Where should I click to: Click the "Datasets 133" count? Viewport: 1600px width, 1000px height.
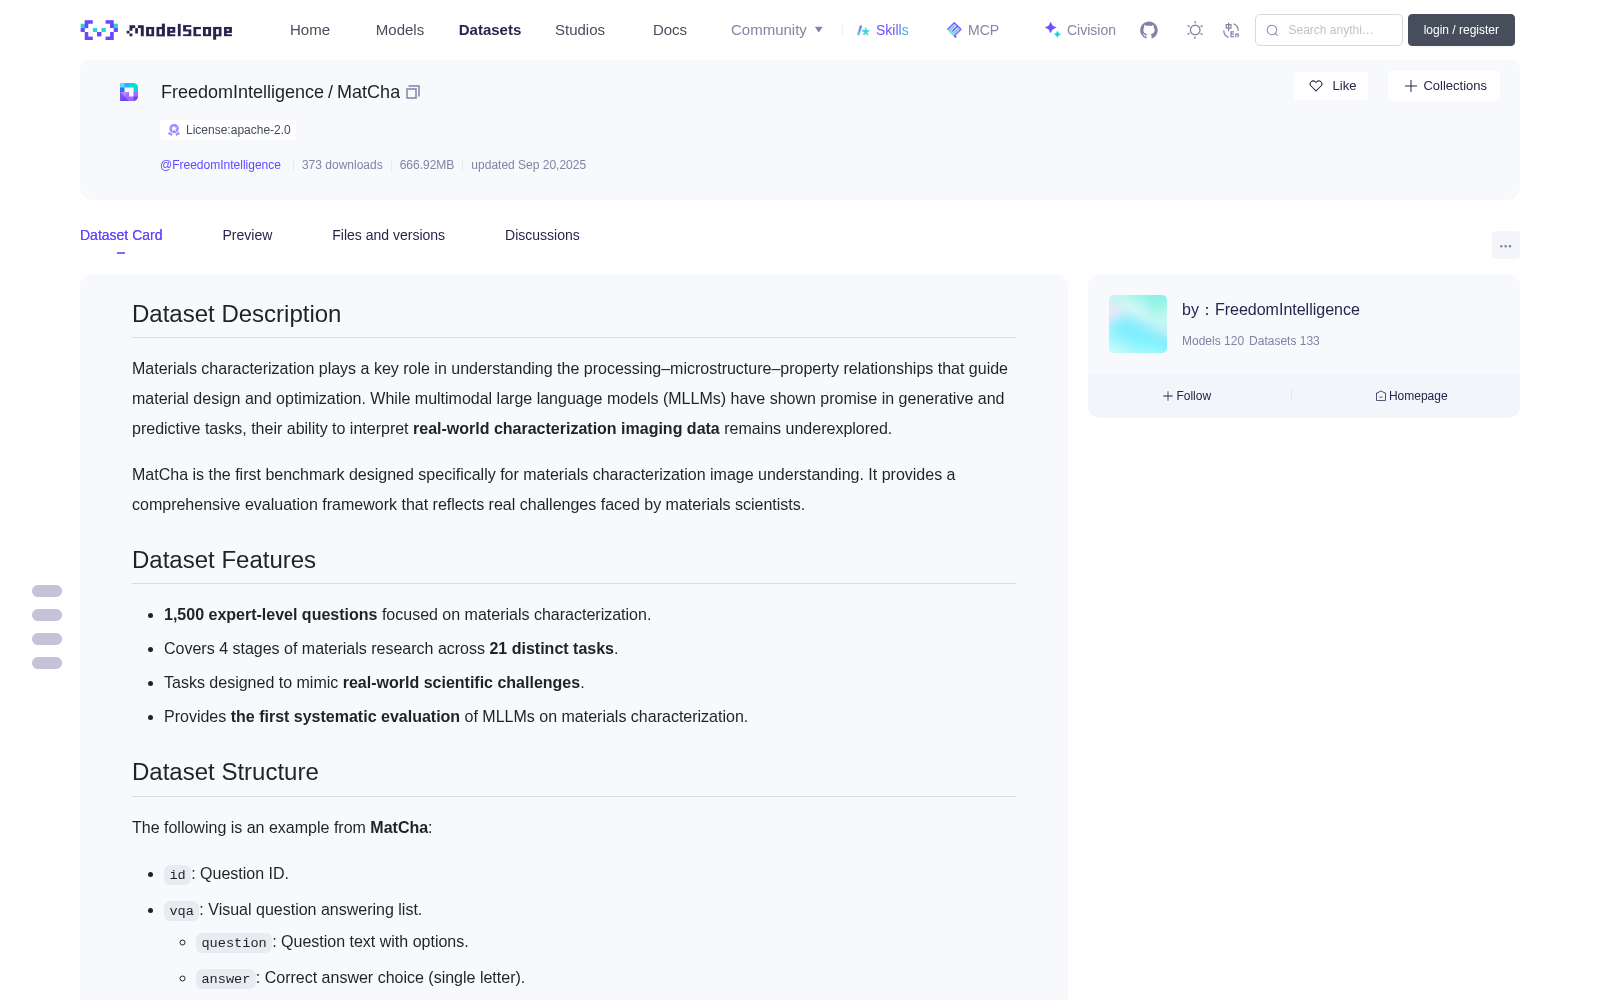pyautogui.click(x=1284, y=341)
